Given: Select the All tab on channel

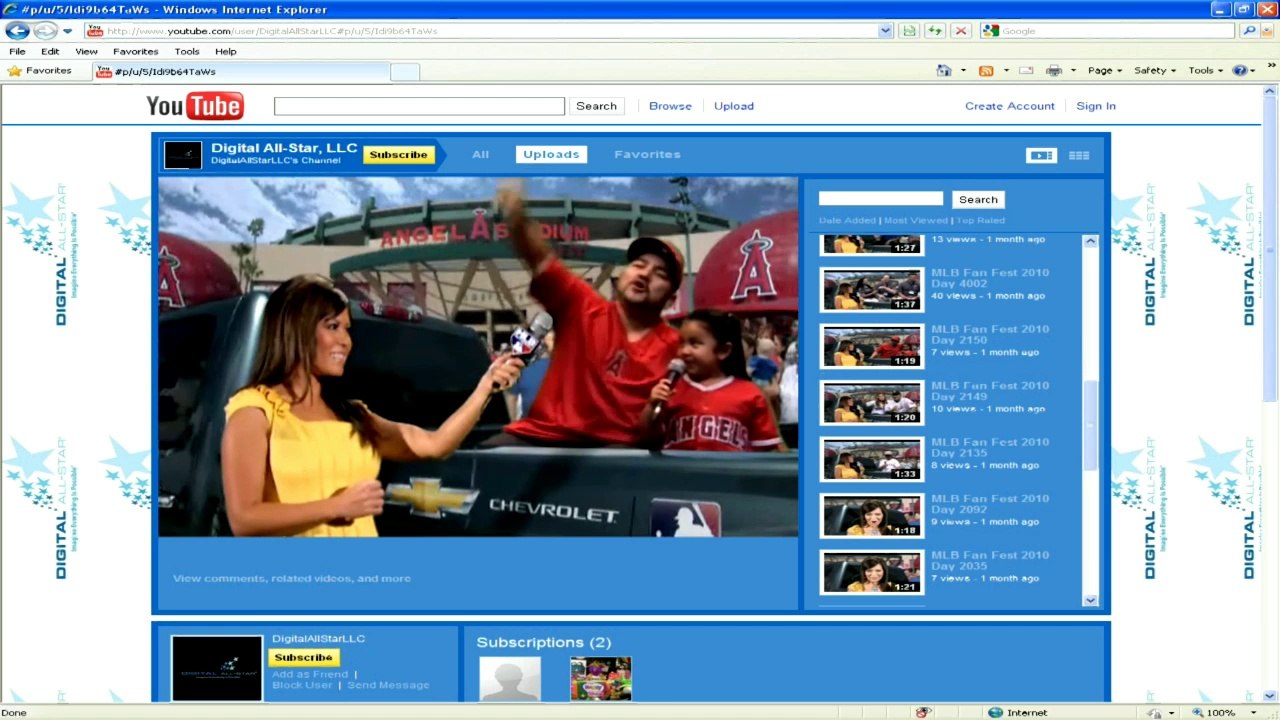Looking at the screenshot, I should pos(481,155).
